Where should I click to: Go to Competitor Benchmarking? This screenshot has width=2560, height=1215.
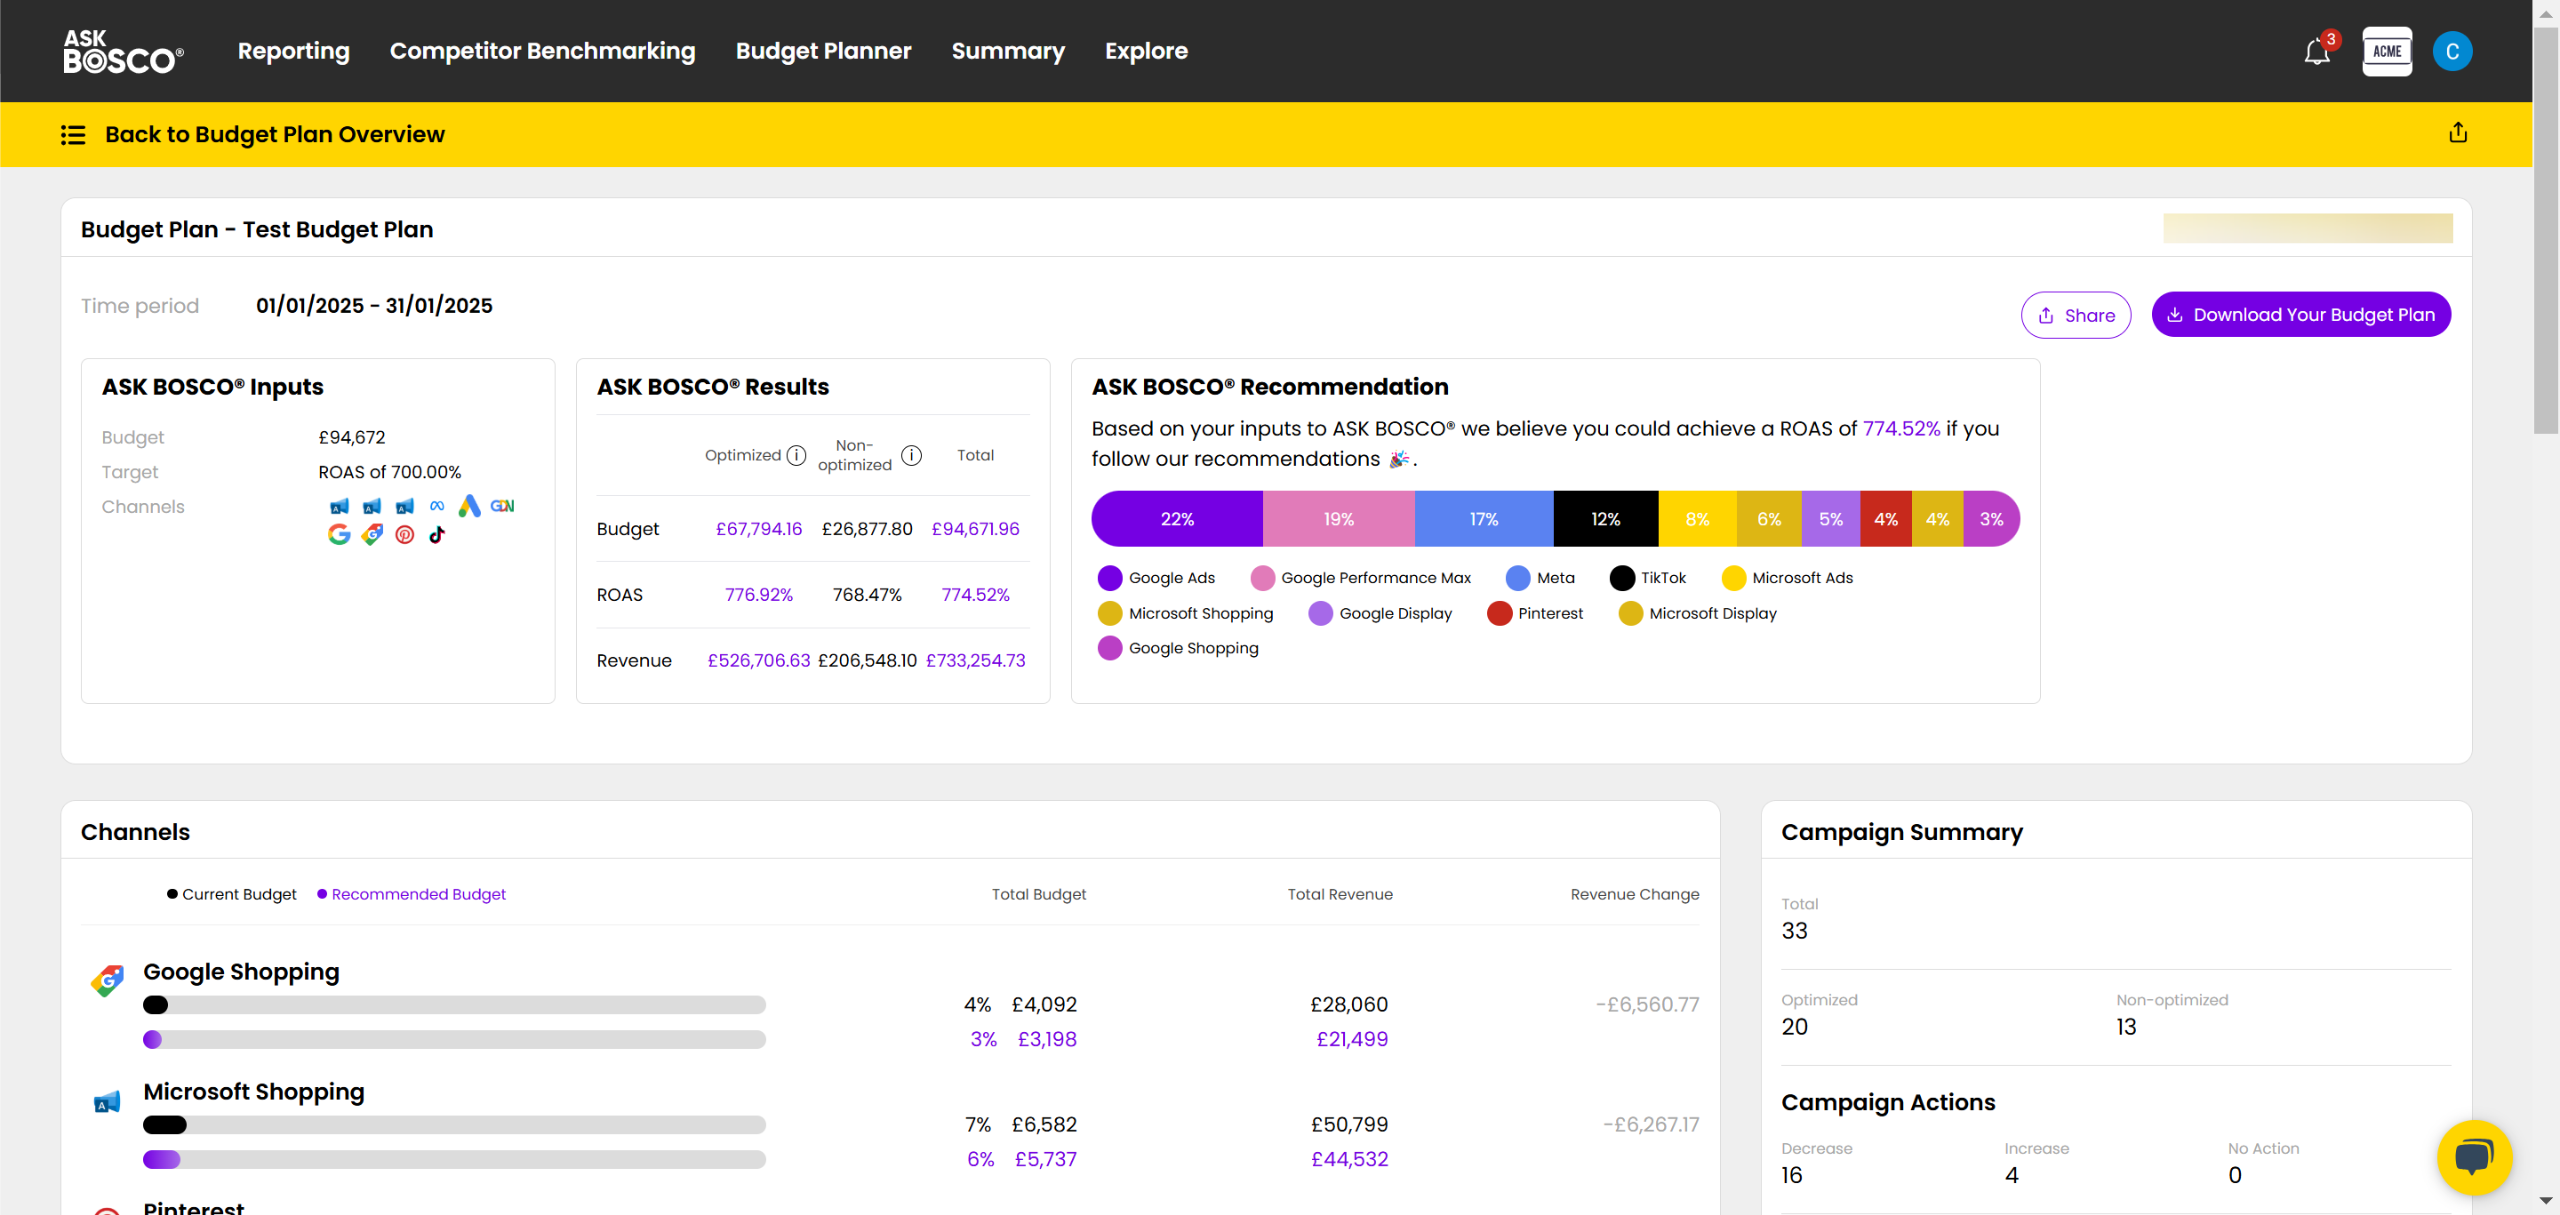(x=542, y=51)
